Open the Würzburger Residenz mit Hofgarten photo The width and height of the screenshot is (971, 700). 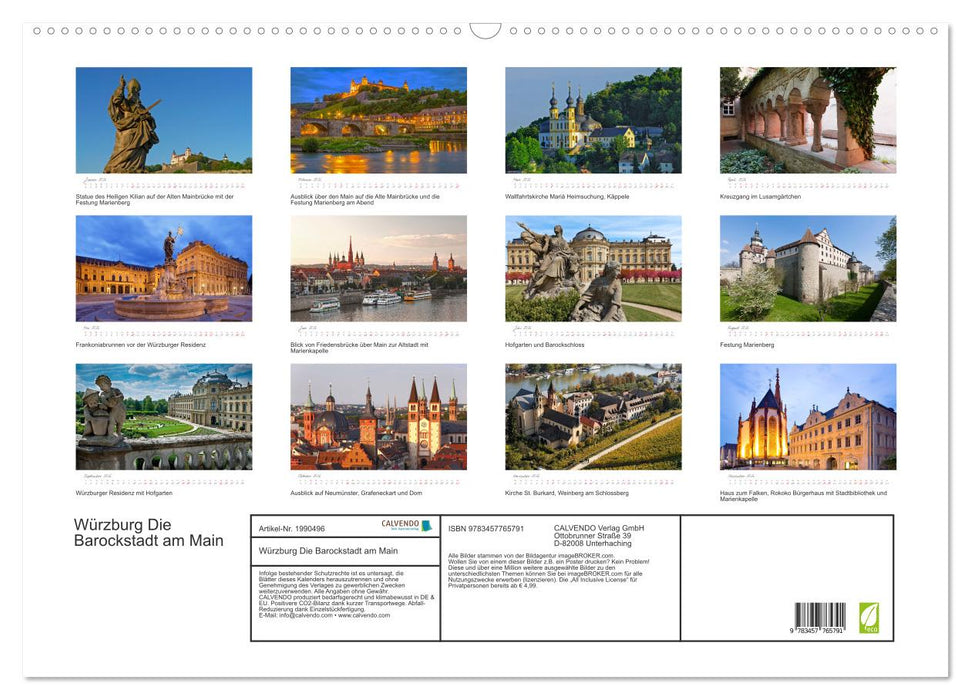[x=164, y=418]
